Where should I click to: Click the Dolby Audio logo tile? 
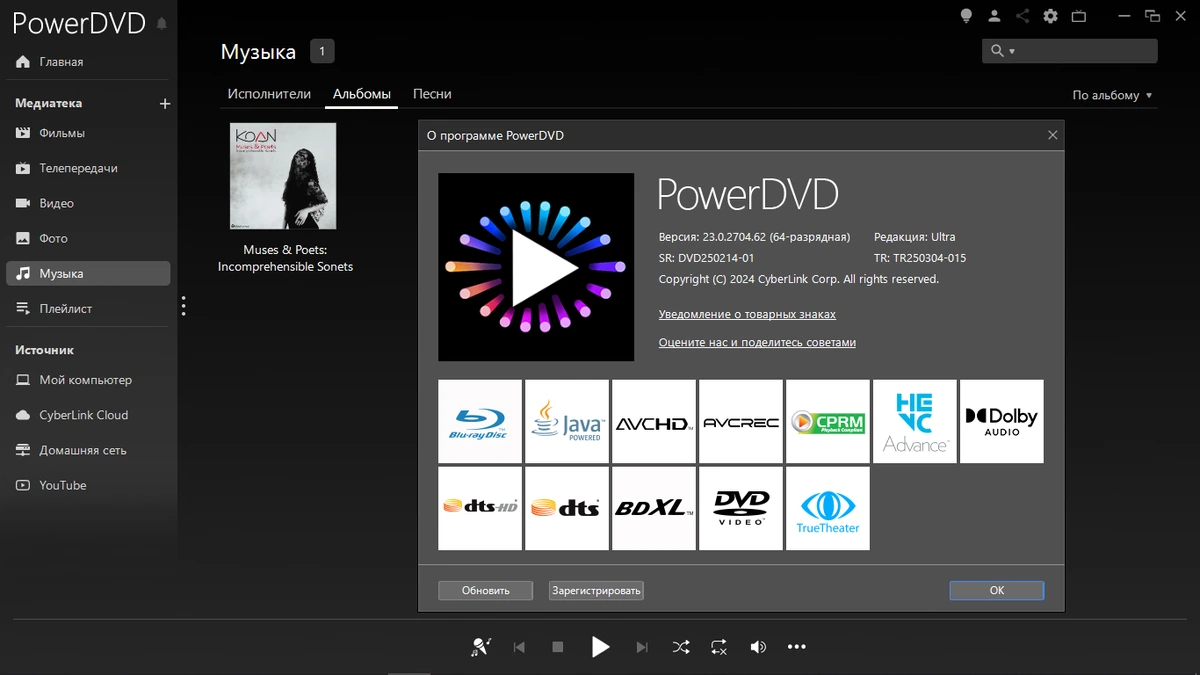pos(1002,421)
